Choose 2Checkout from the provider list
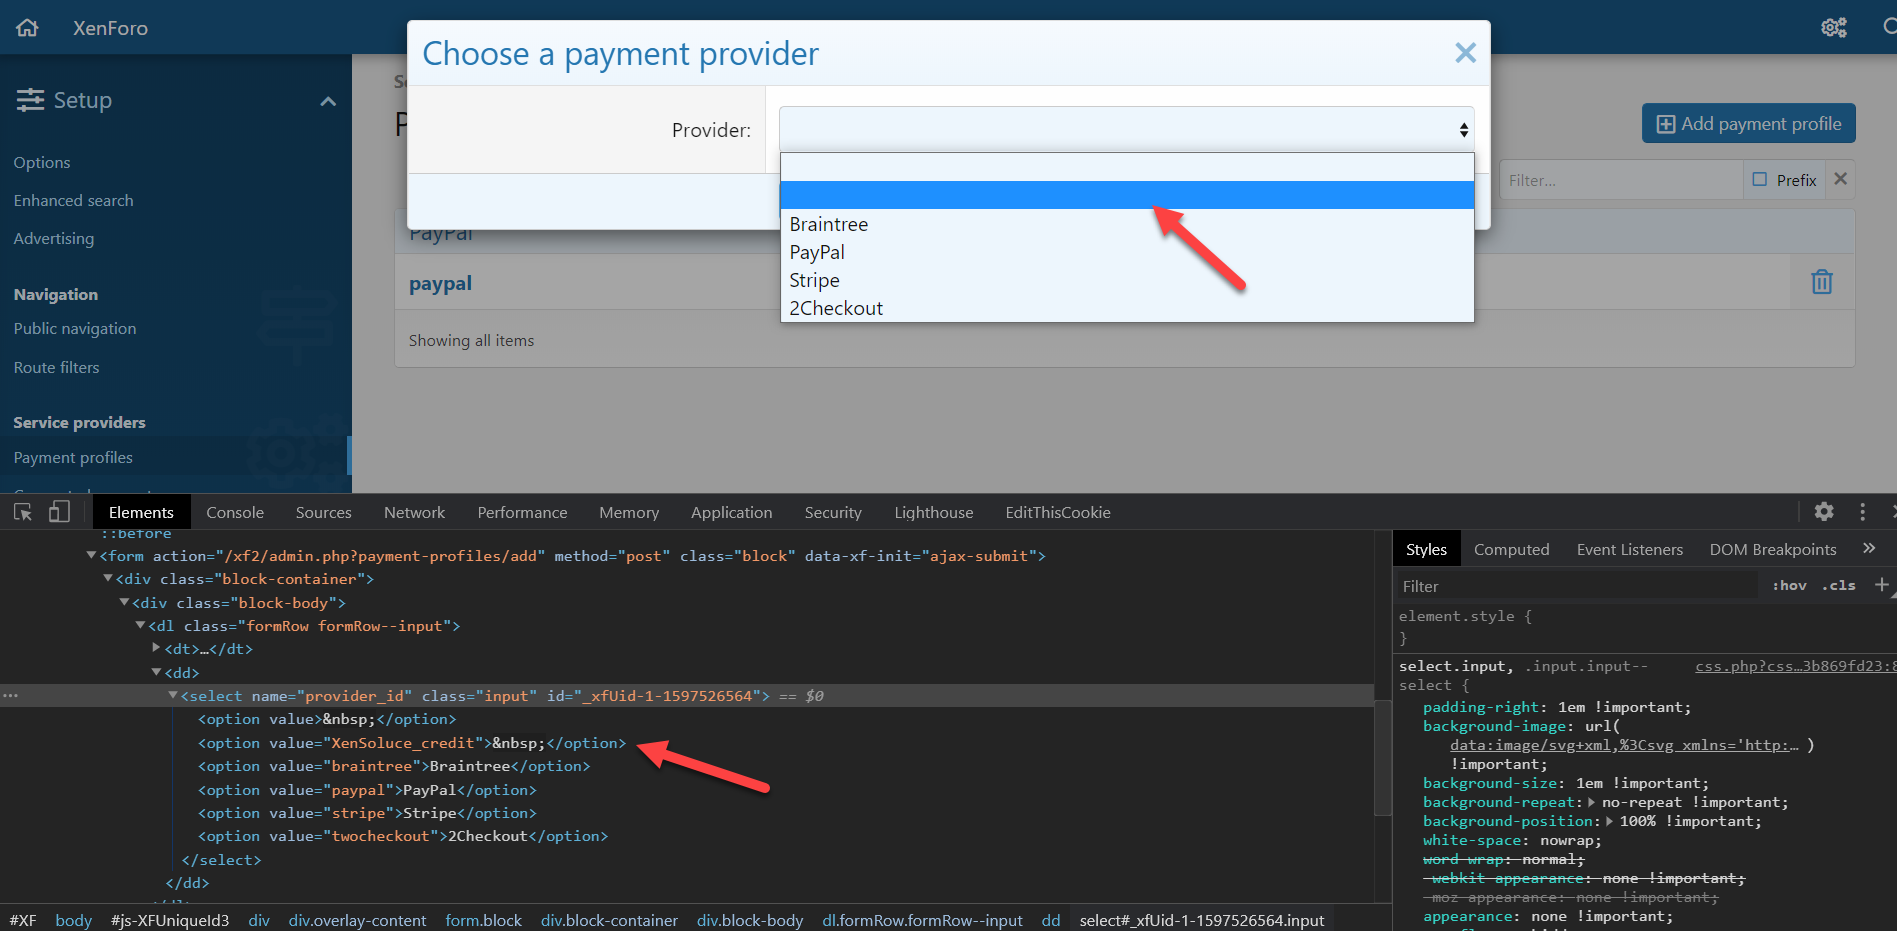The height and width of the screenshot is (931, 1897). pyautogui.click(x=1127, y=308)
